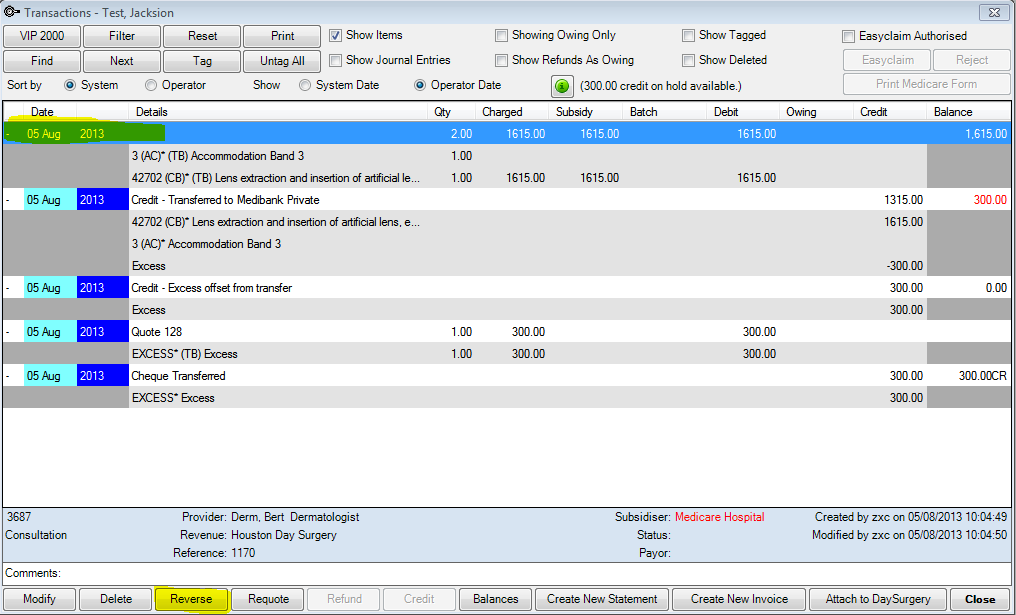Click the Reset button
The width and height of the screenshot is (1016, 615).
click(202, 36)
